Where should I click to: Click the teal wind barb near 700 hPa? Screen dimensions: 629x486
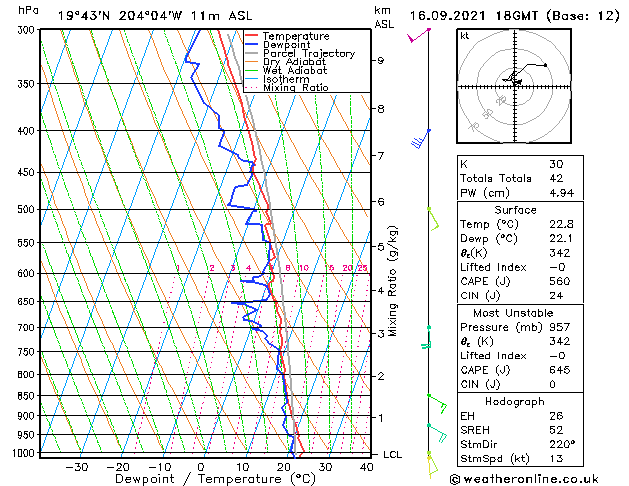426,338
